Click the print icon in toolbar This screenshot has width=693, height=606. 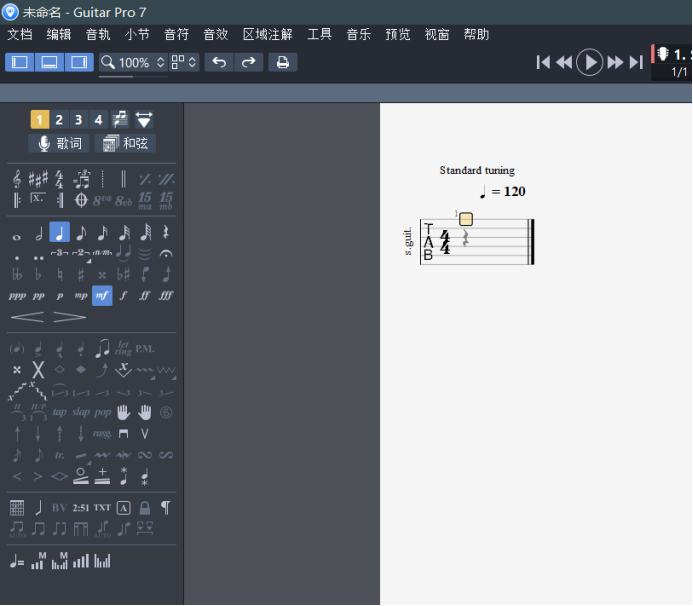point(282,62)
